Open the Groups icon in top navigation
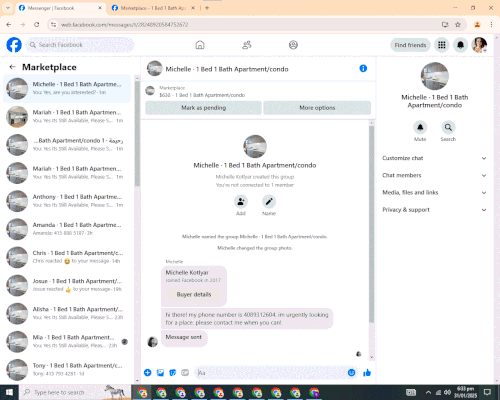The width and height of the screenshot is (500, 400). coord(293,45)
